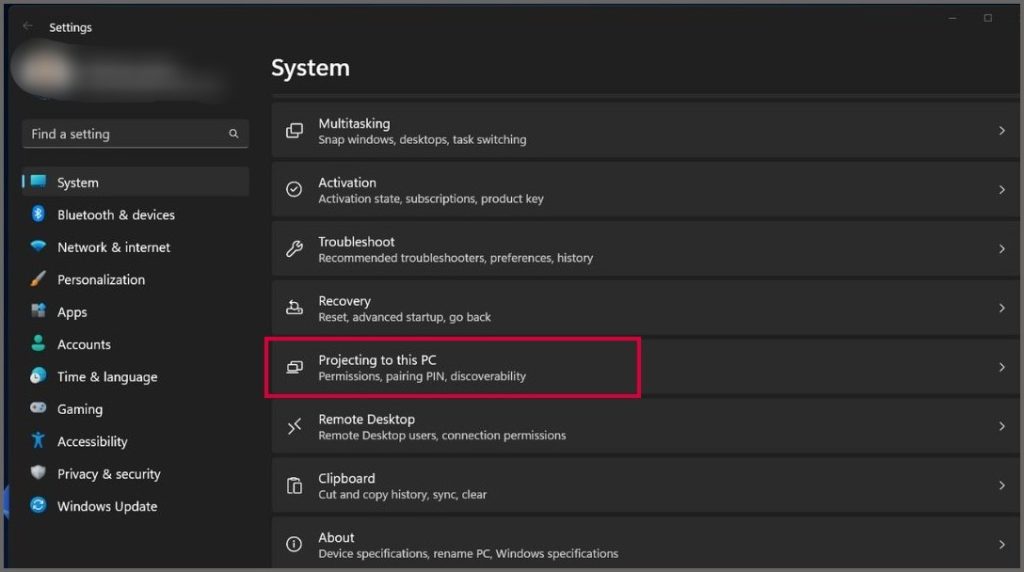Open Remote Desktop settings
This screenshot has width=1024, height=572.
pyautogui.click(x=645, y=426)
